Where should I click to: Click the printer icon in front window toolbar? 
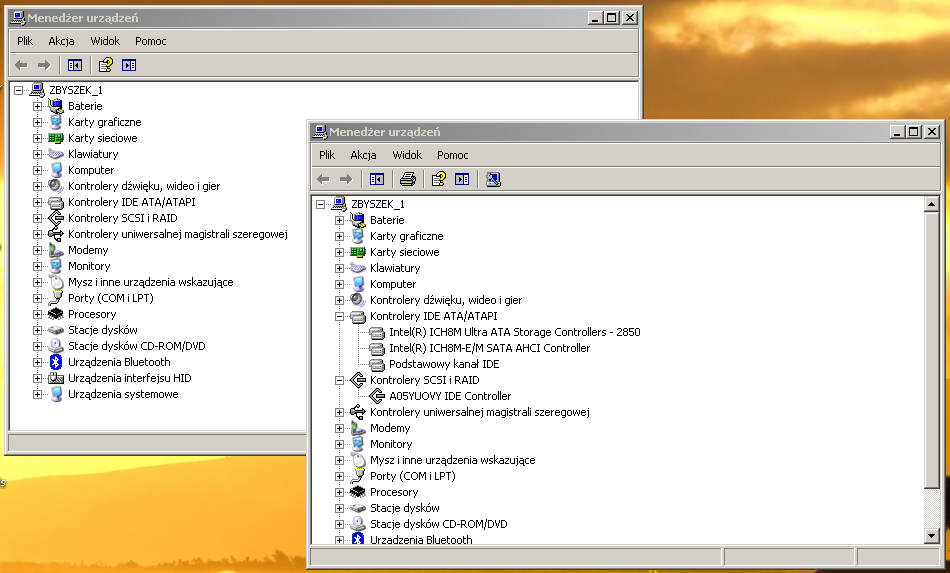(408, 179)
